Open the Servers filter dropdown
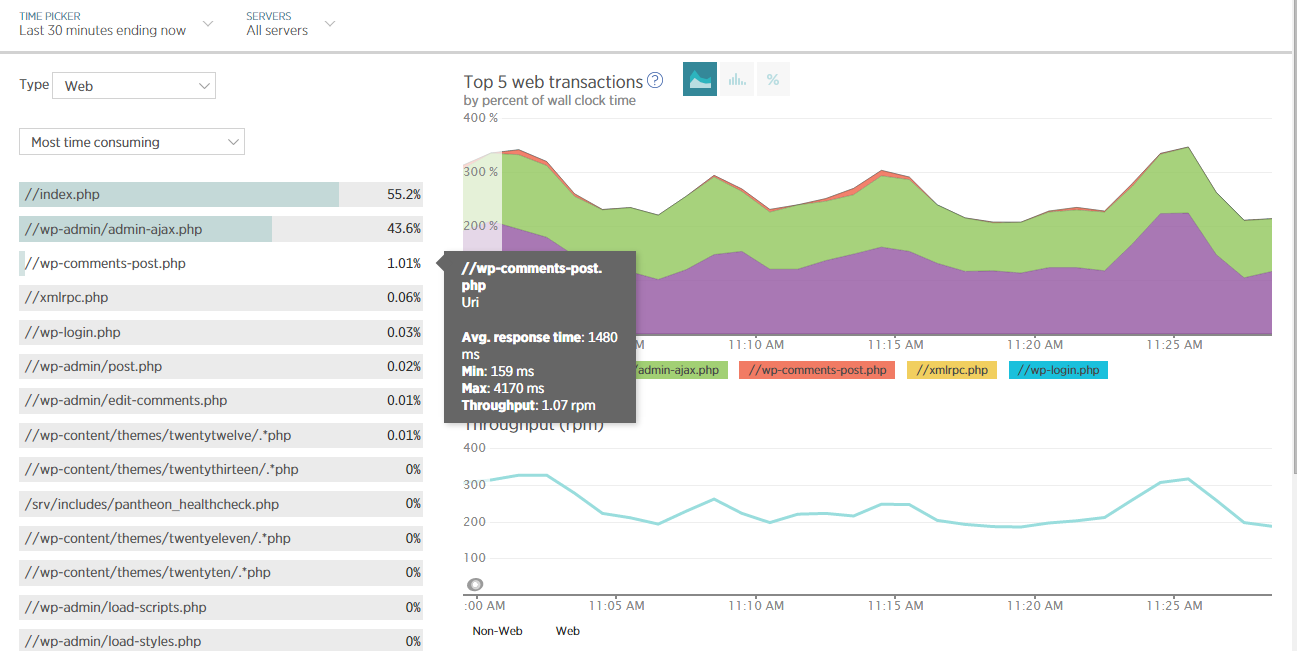The height and width of the screenshot is (651, 1297). pyautogui.click(x=290, y=24)
